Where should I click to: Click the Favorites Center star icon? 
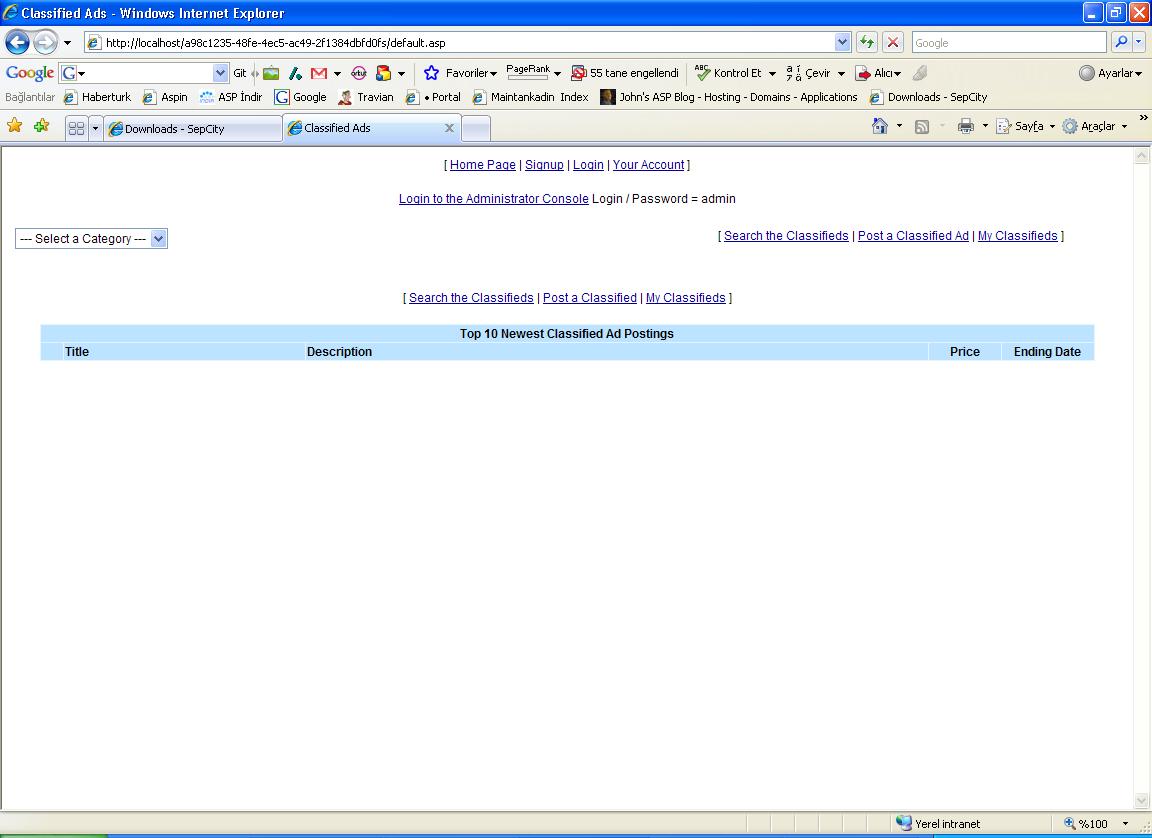tap(15, 126)
